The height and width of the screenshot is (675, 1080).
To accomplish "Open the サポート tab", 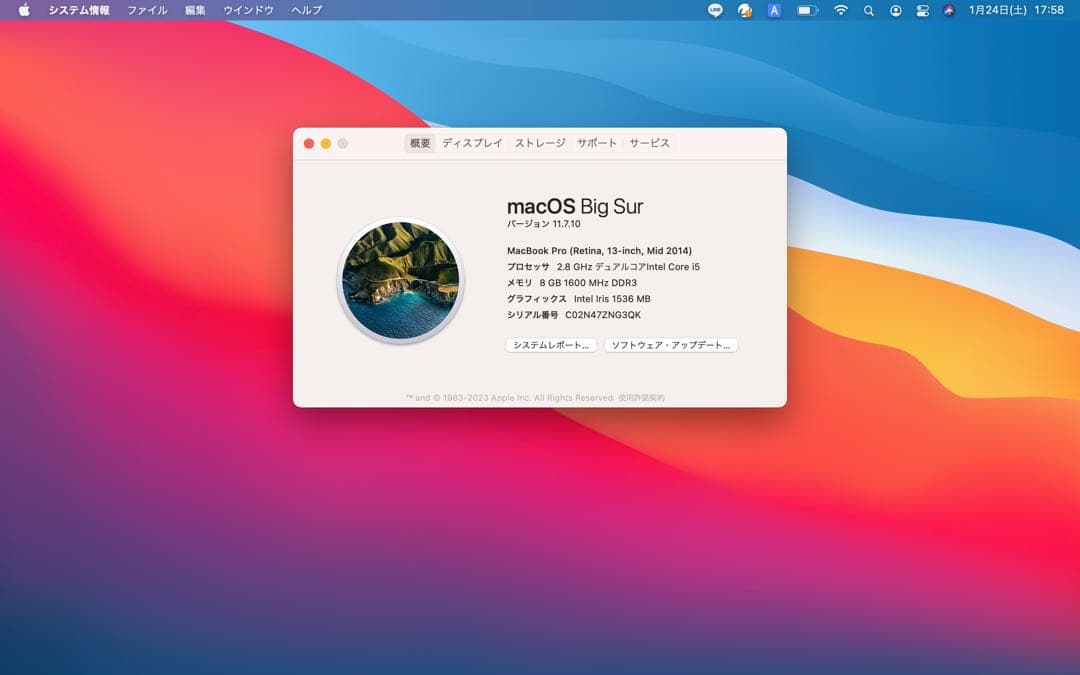I will (x=597, y=143).
